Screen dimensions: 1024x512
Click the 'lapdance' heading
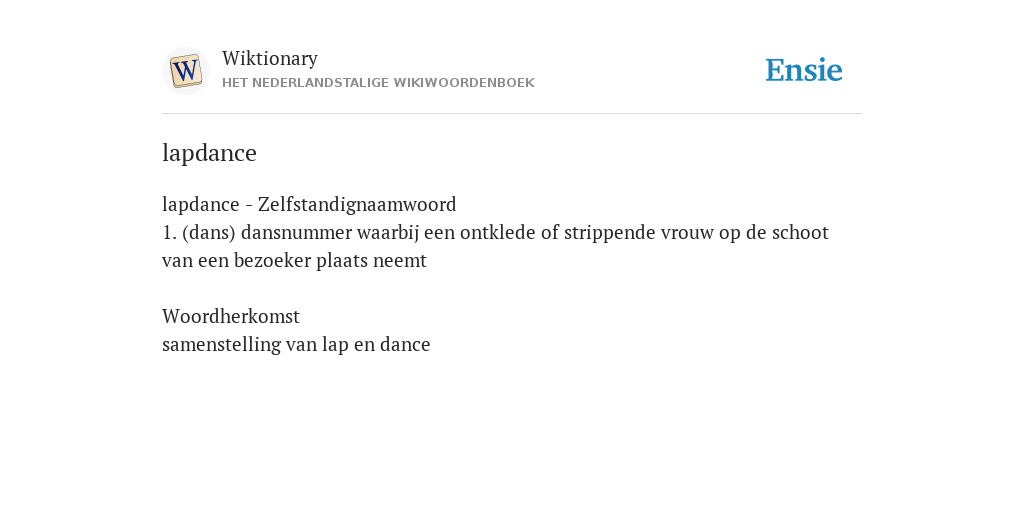coord(209,153)
